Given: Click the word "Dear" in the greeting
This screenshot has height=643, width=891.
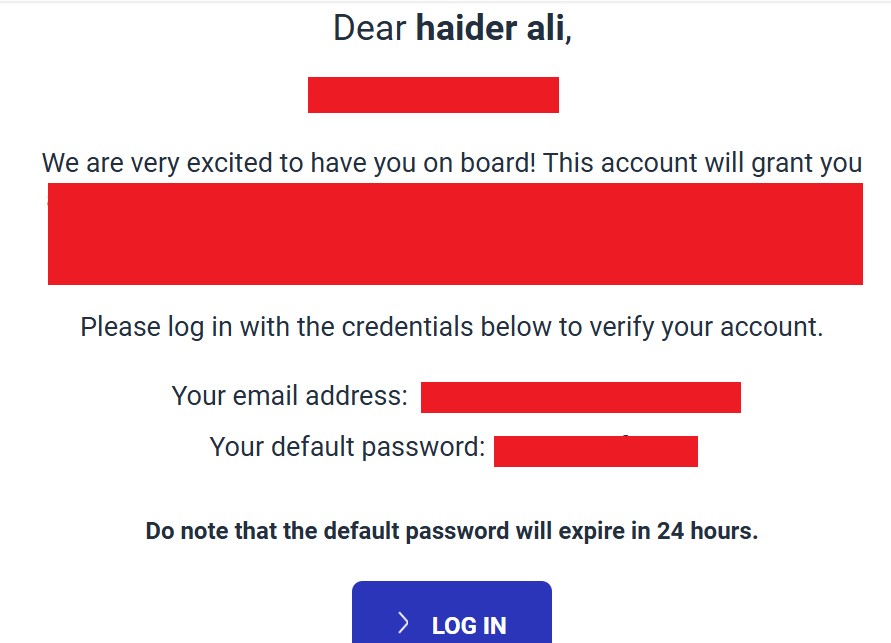Looking at the screenshot, I should pos(370,28).
